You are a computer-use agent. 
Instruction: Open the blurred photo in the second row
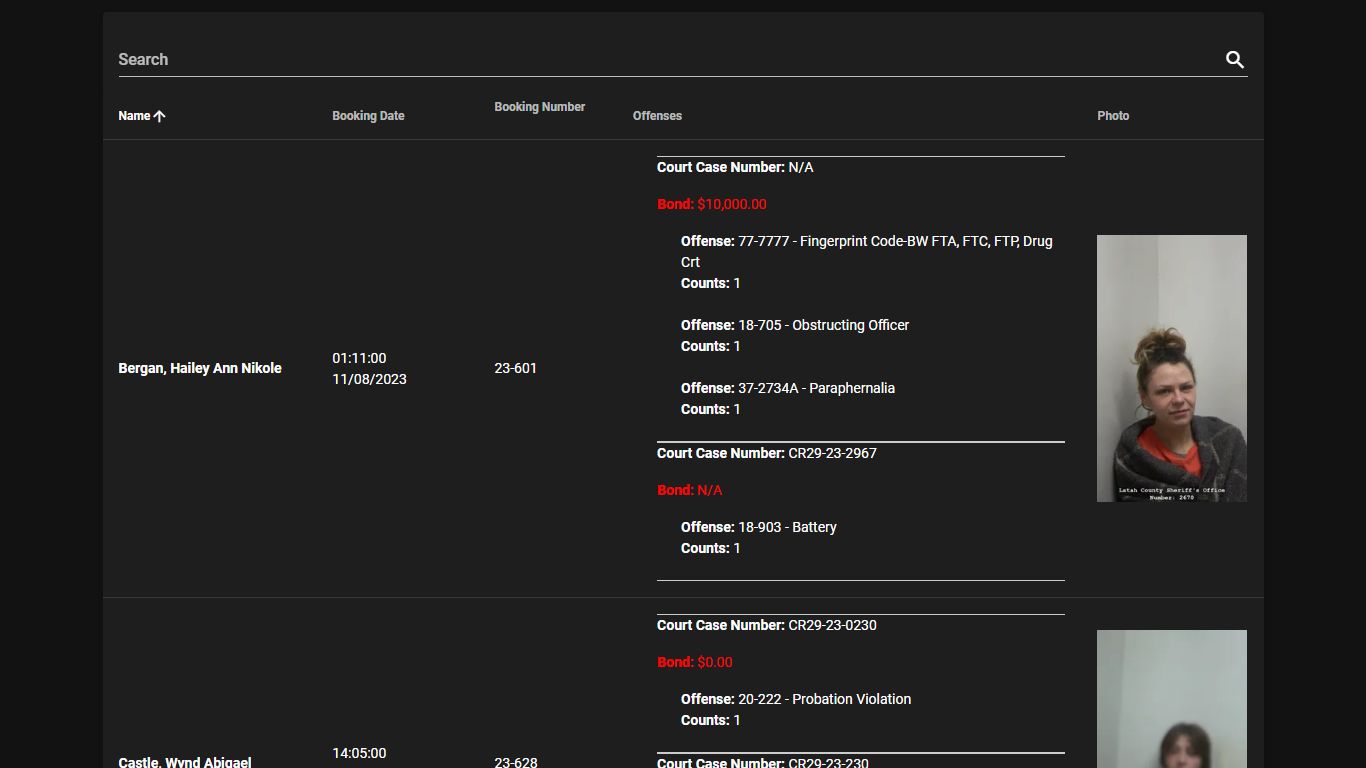[1172, 699]
